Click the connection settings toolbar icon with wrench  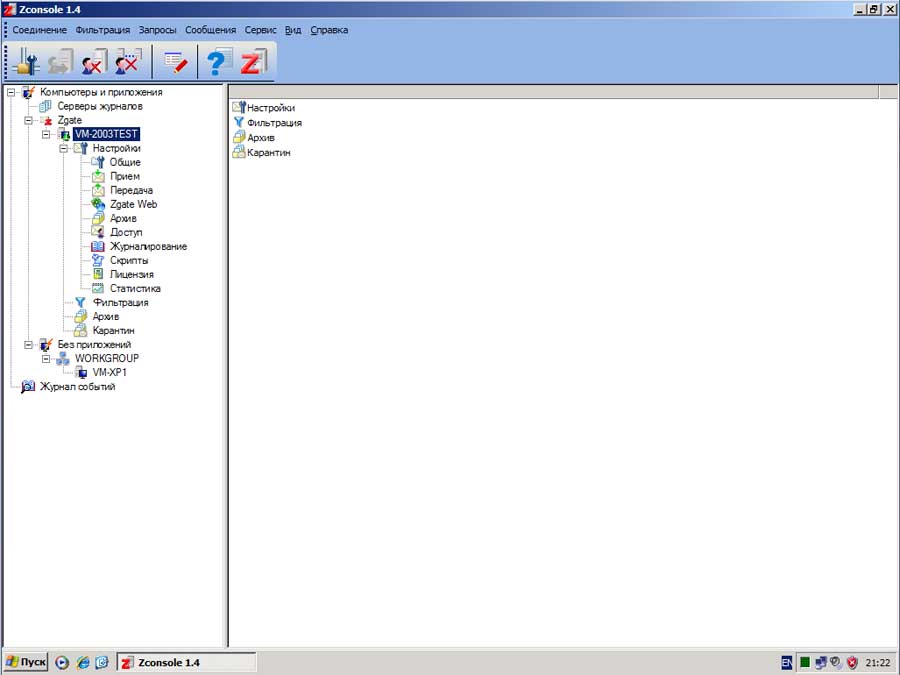25,61
